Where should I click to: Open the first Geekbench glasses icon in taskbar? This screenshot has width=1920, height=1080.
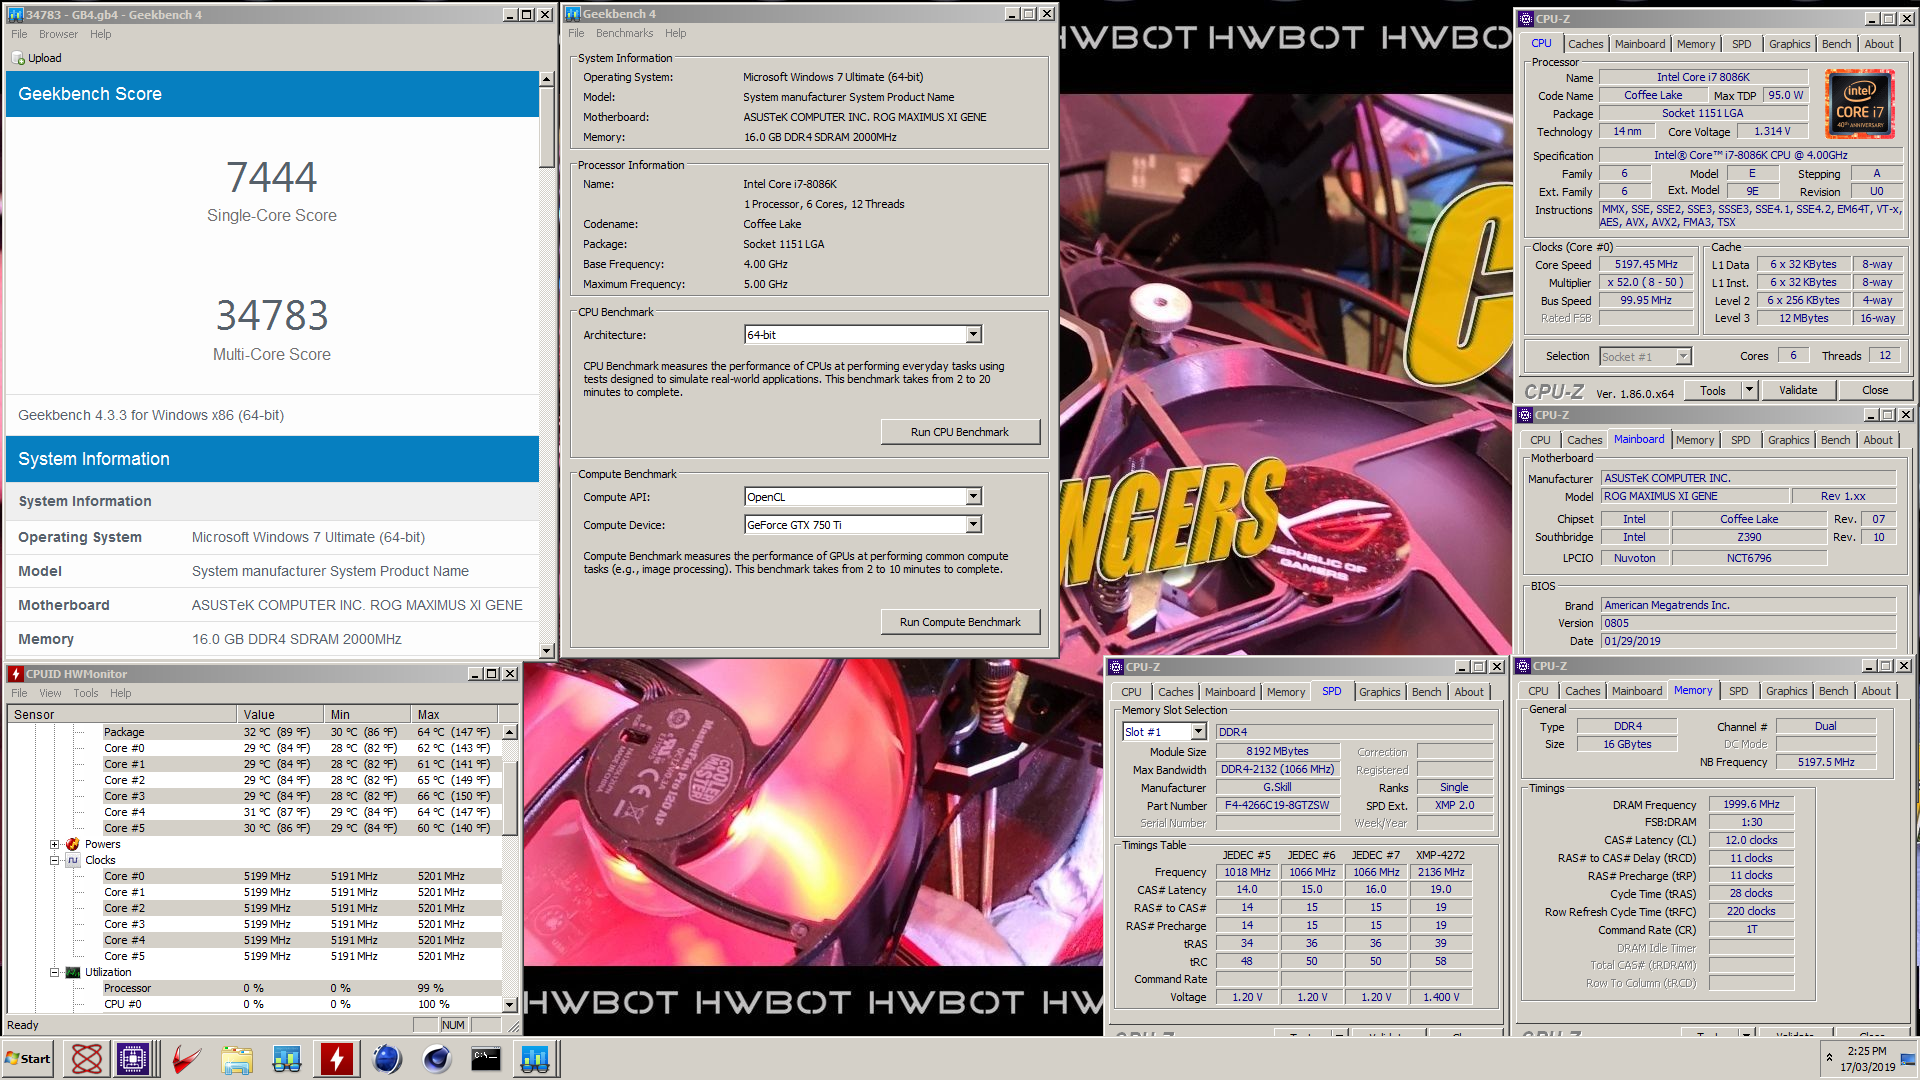click(x=287, y=1059)
